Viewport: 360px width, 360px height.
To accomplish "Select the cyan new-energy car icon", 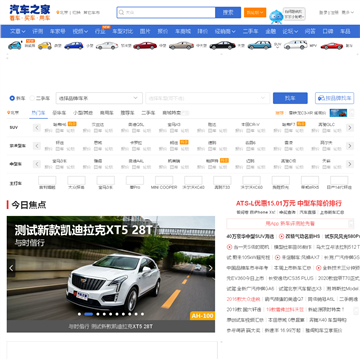I will tap(15, 45).
